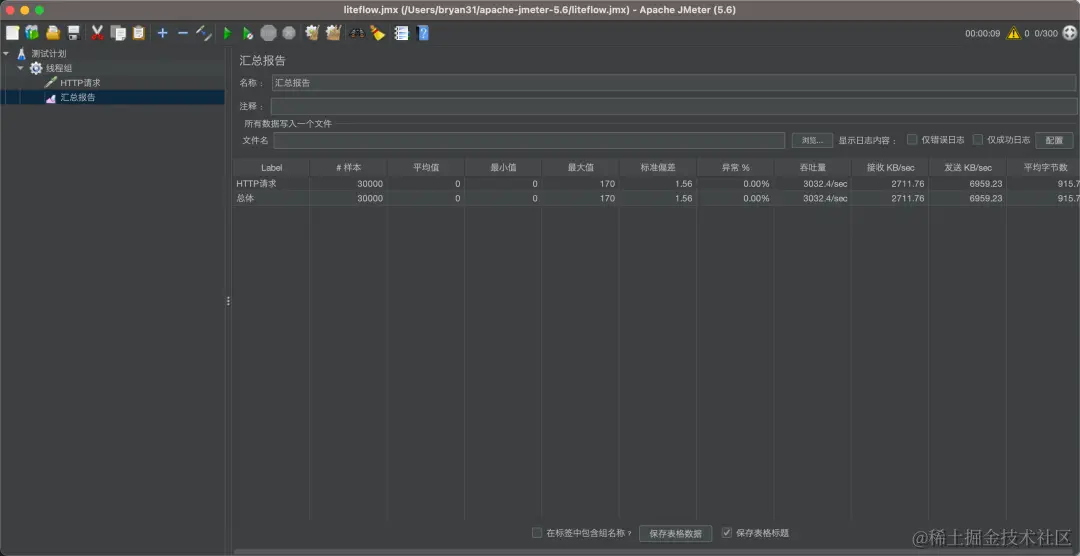Image resolution: width=1080 pixels, height=556 pixels.
Task: Open Help with the question mark icon
Action: pos(423,32)
